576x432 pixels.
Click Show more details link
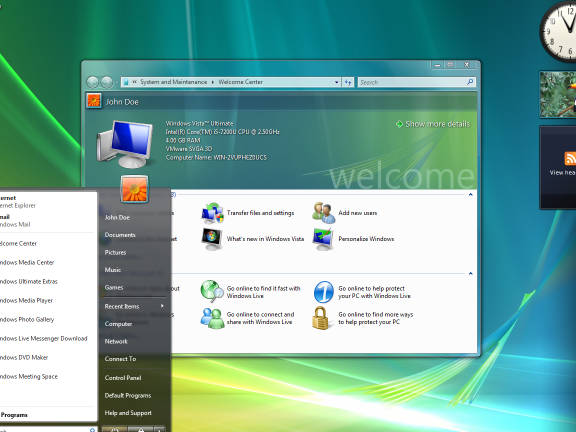438,124
